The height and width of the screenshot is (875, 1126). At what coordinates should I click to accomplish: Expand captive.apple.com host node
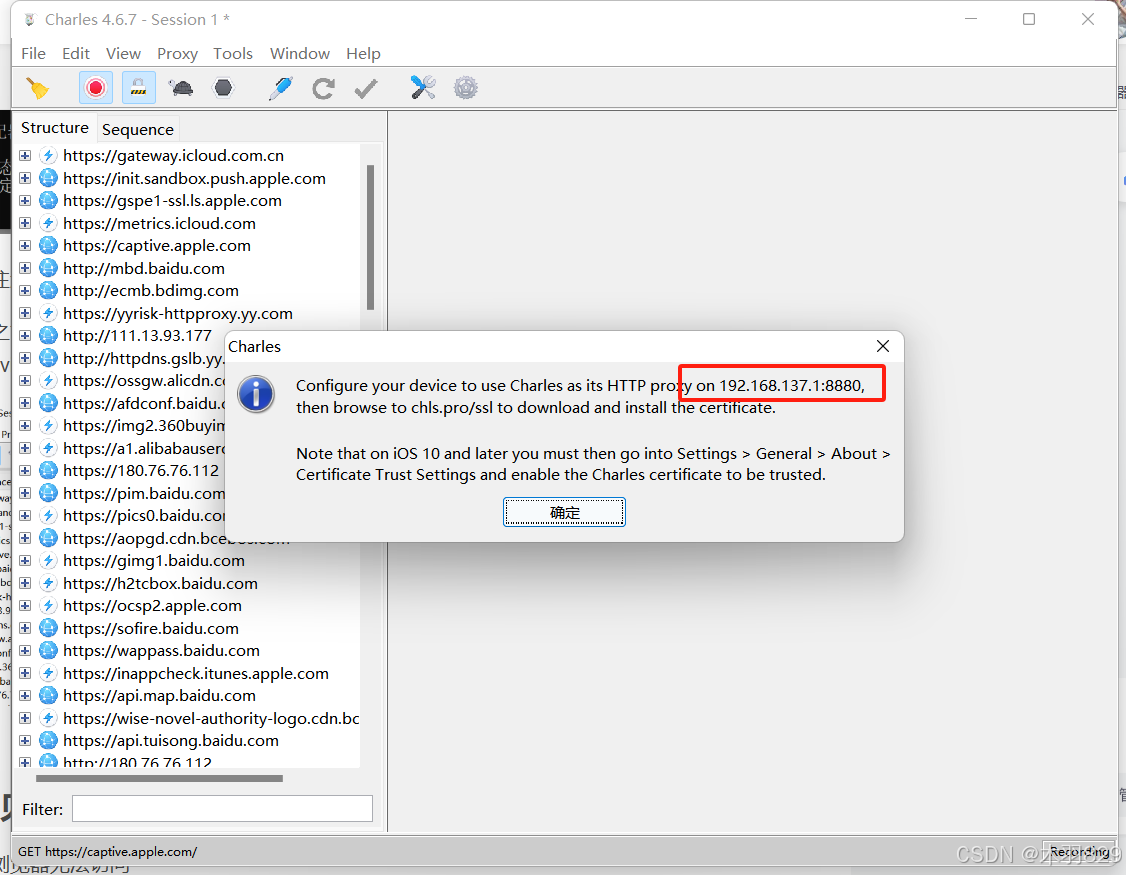tap(25, 246)
